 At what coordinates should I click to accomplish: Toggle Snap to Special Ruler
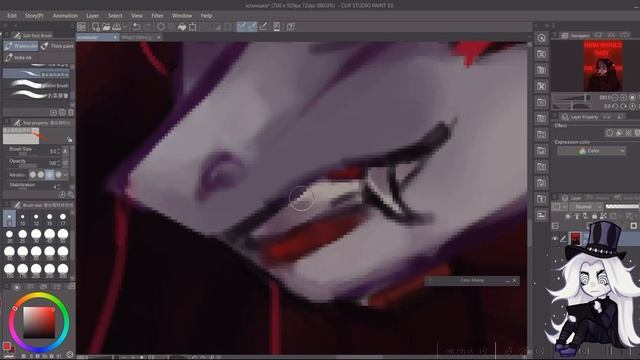253,27
